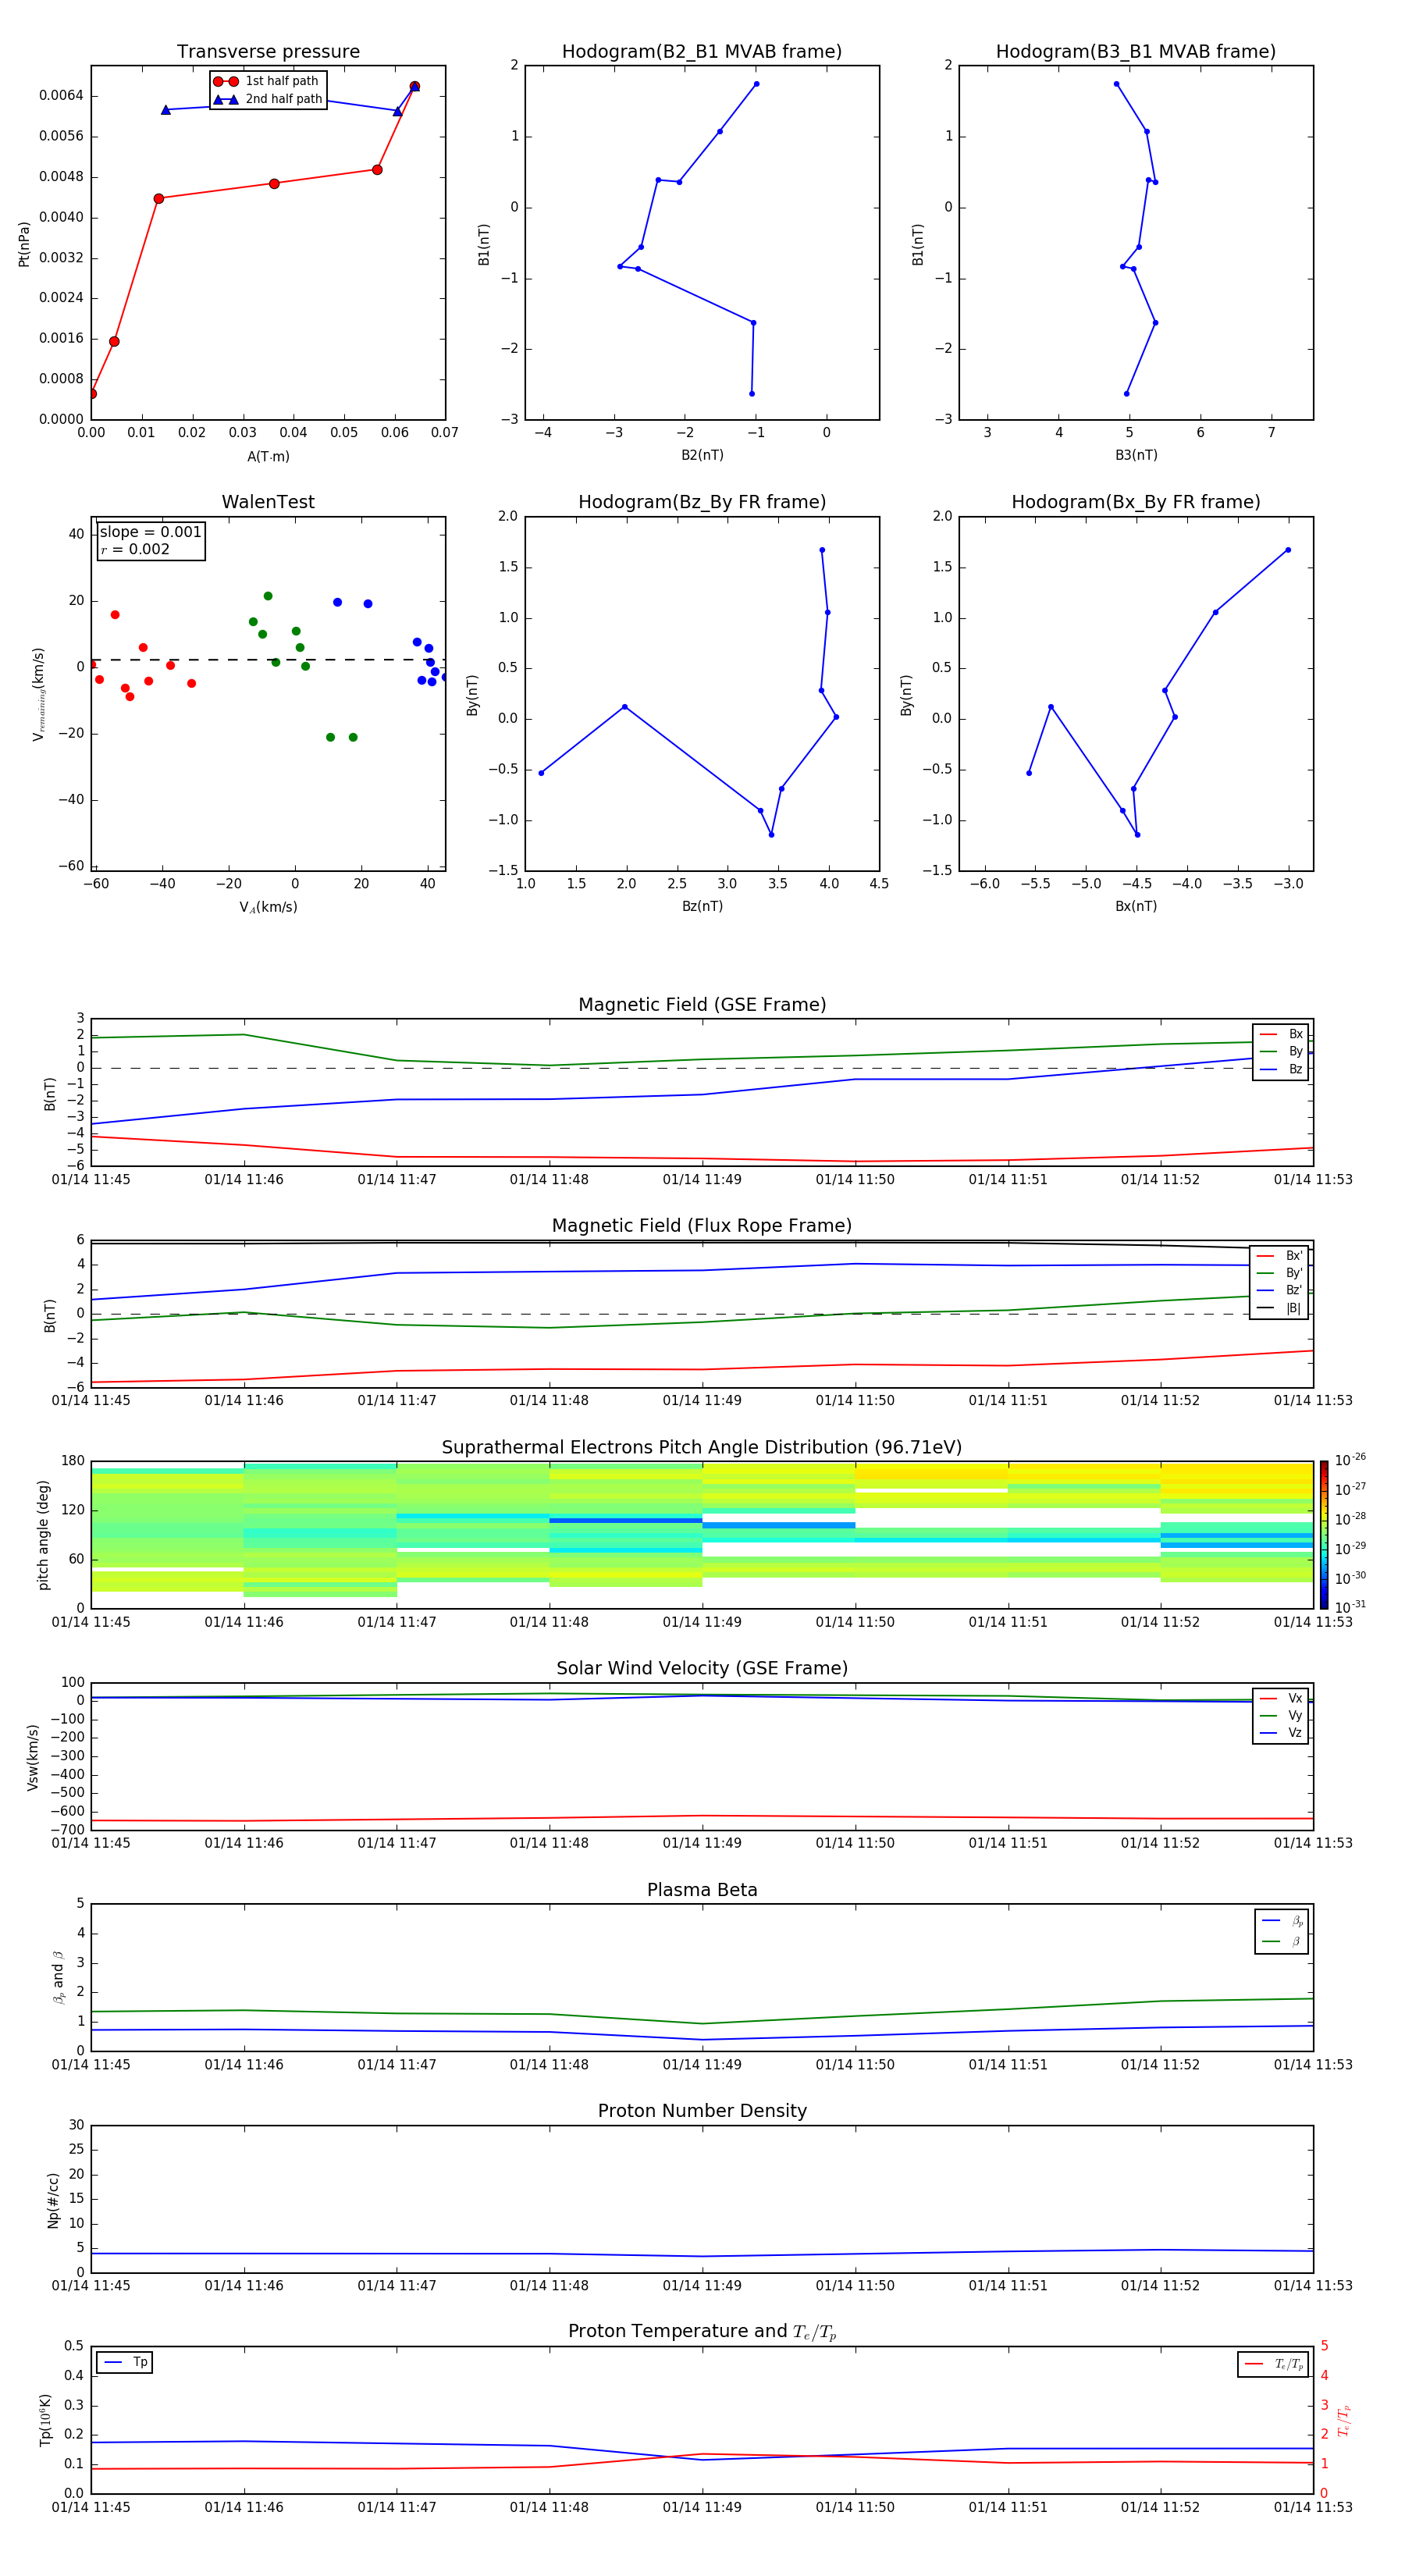Click 'V_A(km/s)' x-axis label of WalenTest
The width and height of the screenshot is (1405, 2576).
click(268, 908)
